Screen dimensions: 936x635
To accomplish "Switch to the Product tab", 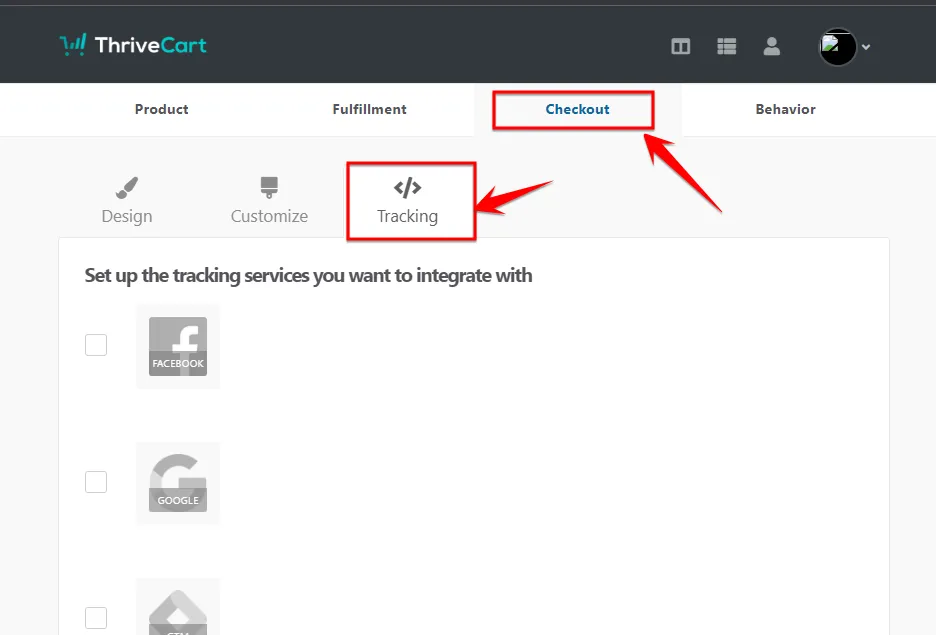I will tap(162, 109).
